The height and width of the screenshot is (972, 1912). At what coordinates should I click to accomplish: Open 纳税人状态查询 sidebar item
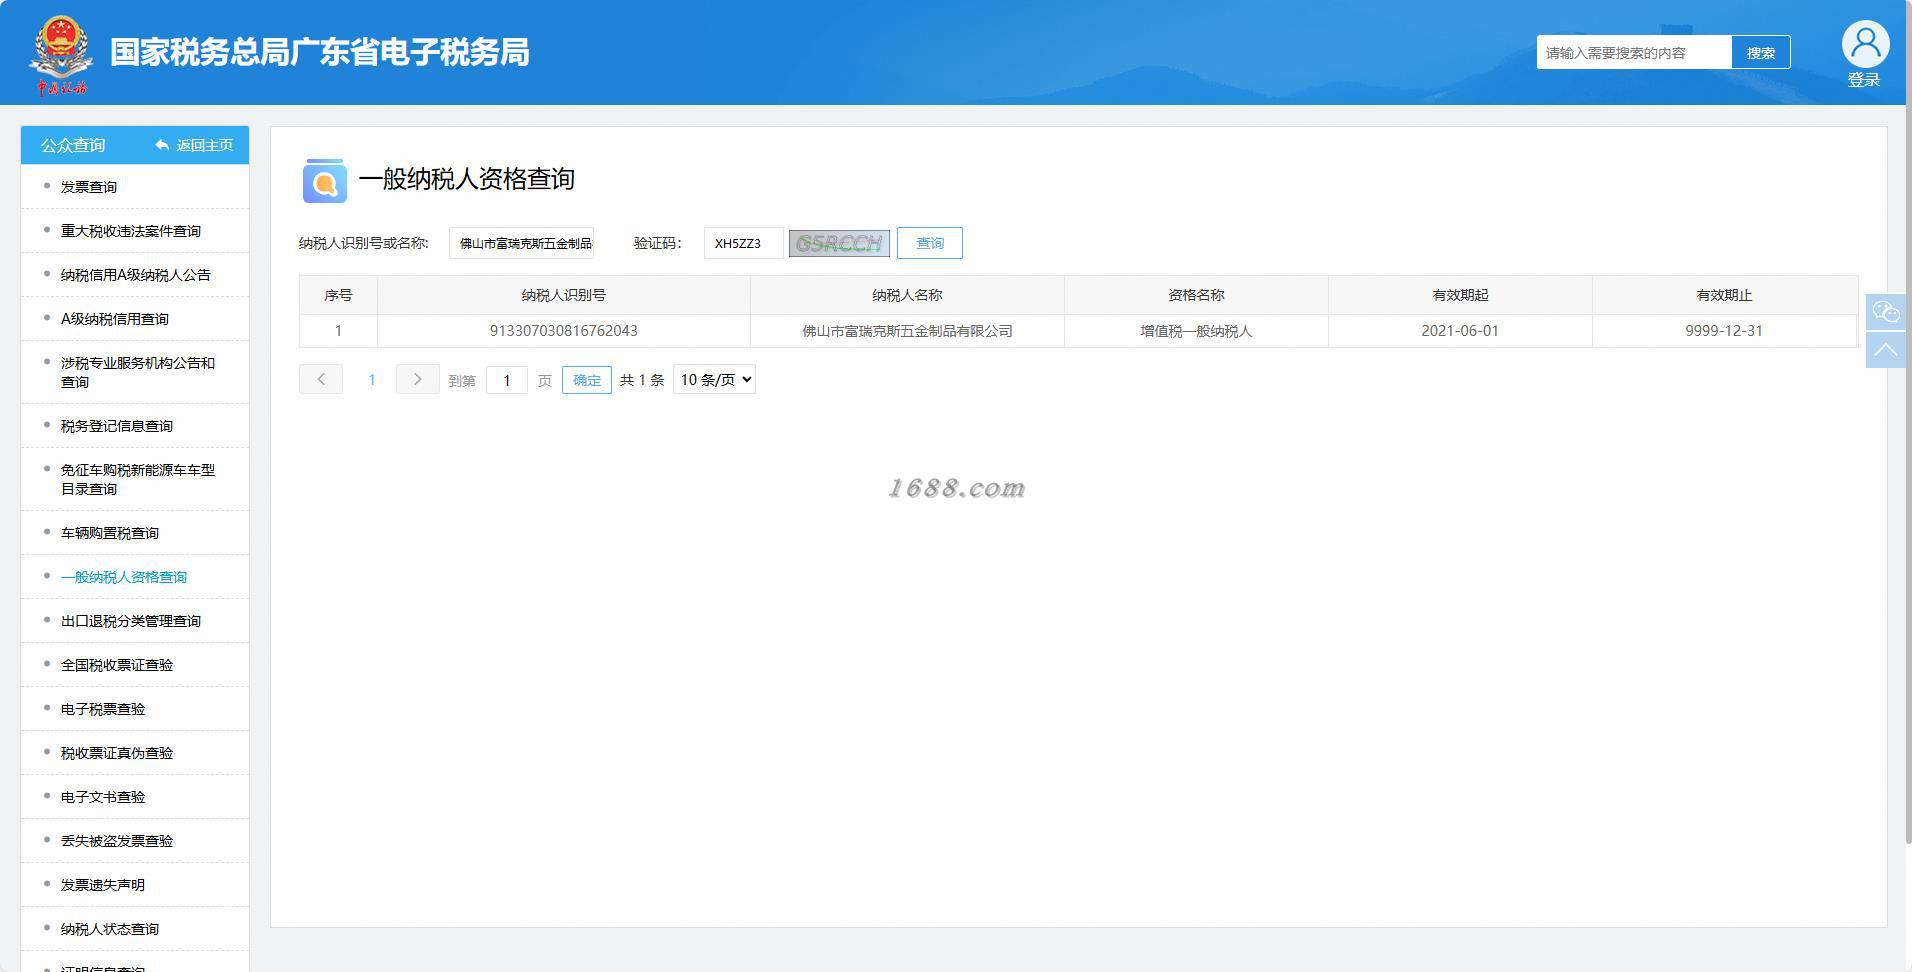click(110, 929)
